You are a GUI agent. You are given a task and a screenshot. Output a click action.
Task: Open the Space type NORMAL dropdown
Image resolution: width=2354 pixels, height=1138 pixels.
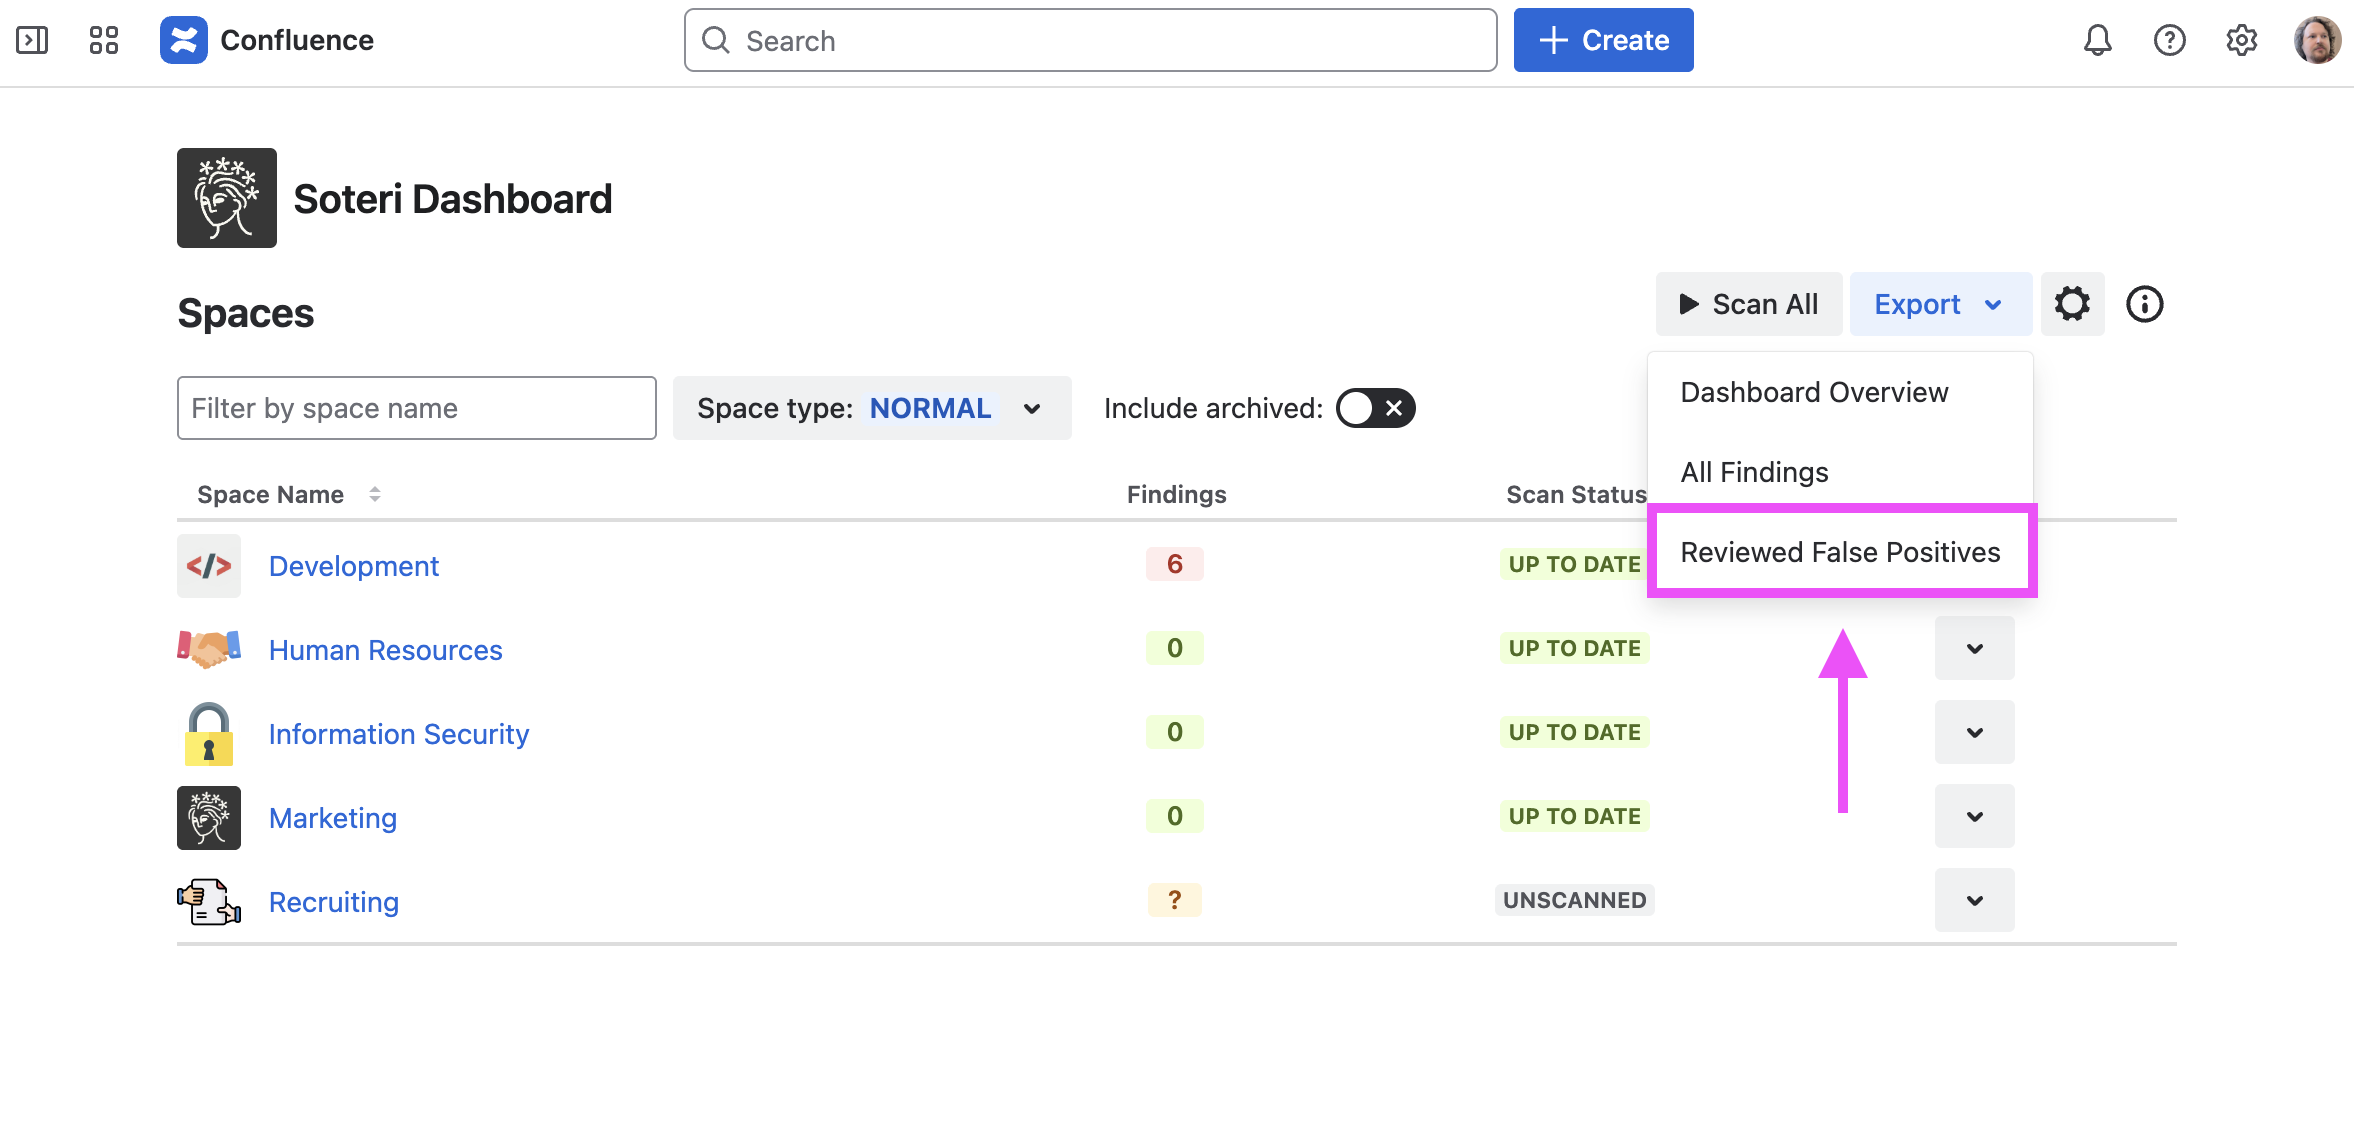coord(871,408)
